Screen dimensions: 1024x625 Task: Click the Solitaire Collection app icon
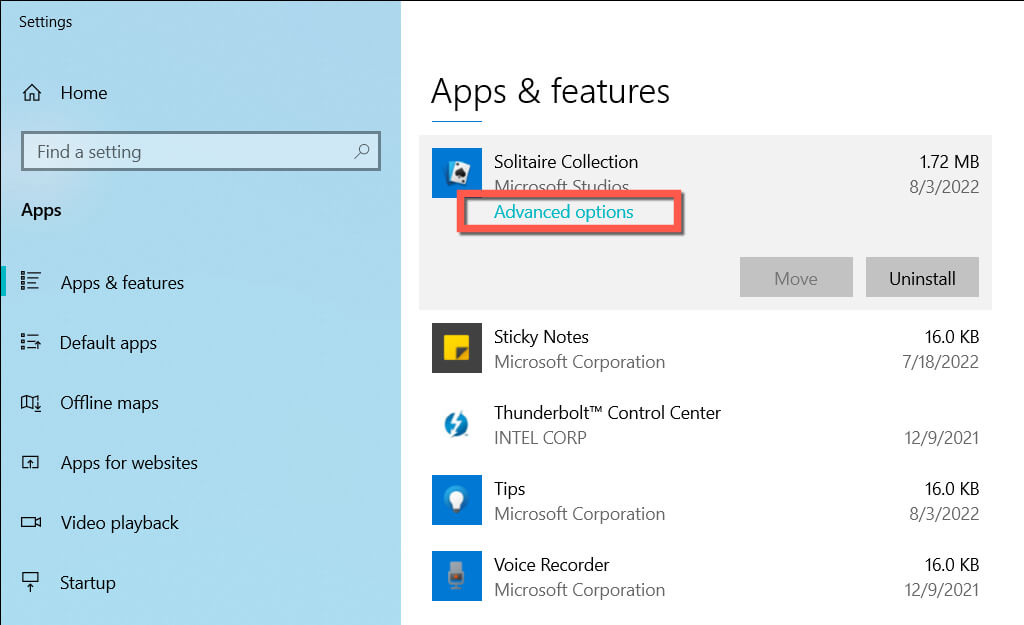[456, 173]
